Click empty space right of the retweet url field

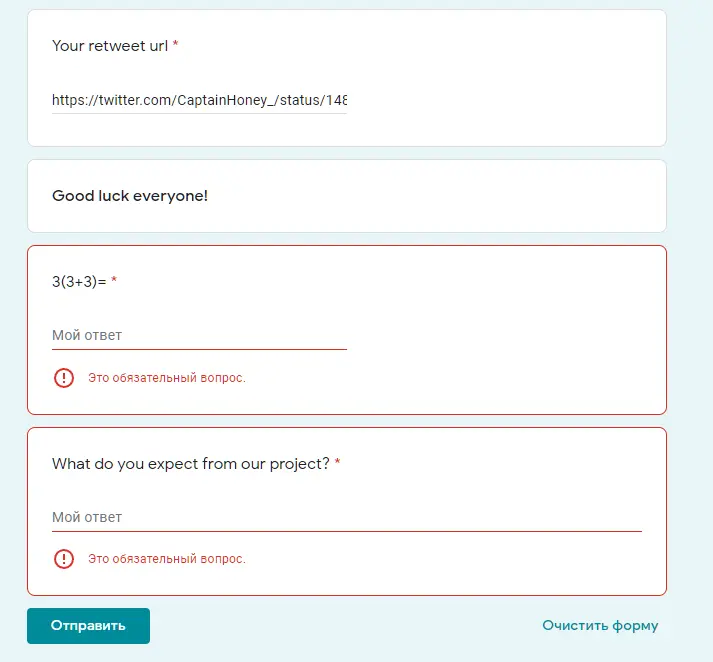click(500, 100)
